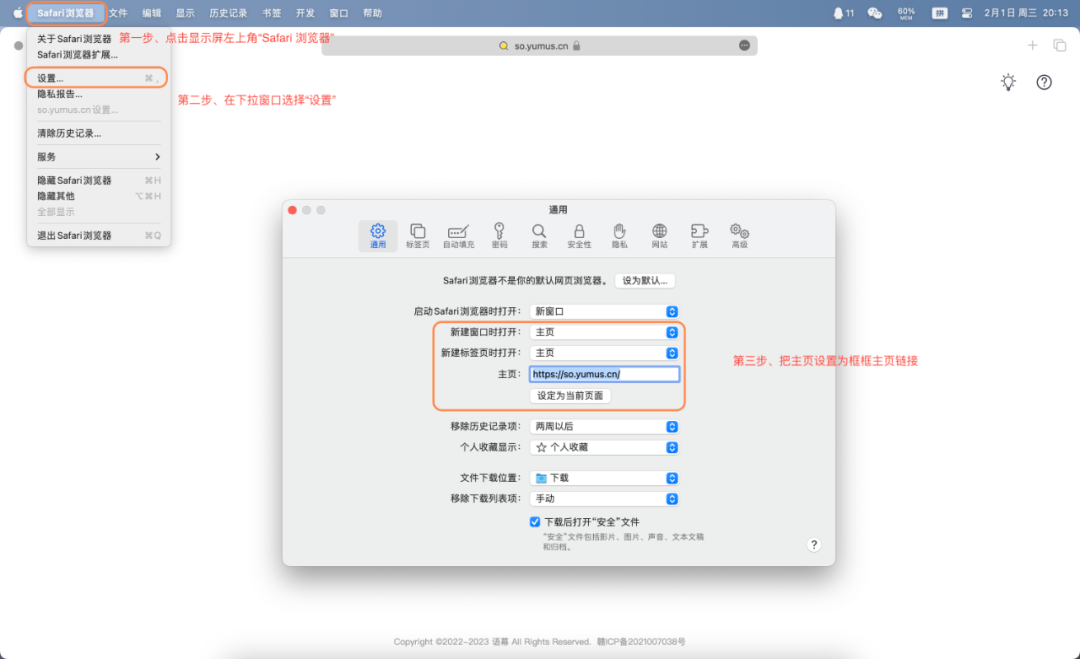Choose 隐藏Safari浏览器 menu entry

(x=98, y=180)
